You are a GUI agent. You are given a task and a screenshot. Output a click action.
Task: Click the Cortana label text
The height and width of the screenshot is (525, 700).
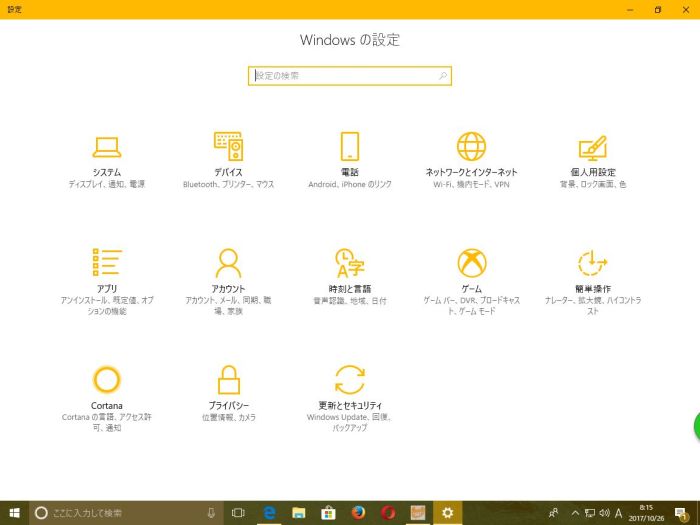pyautogui.click(x=107, y=406)
